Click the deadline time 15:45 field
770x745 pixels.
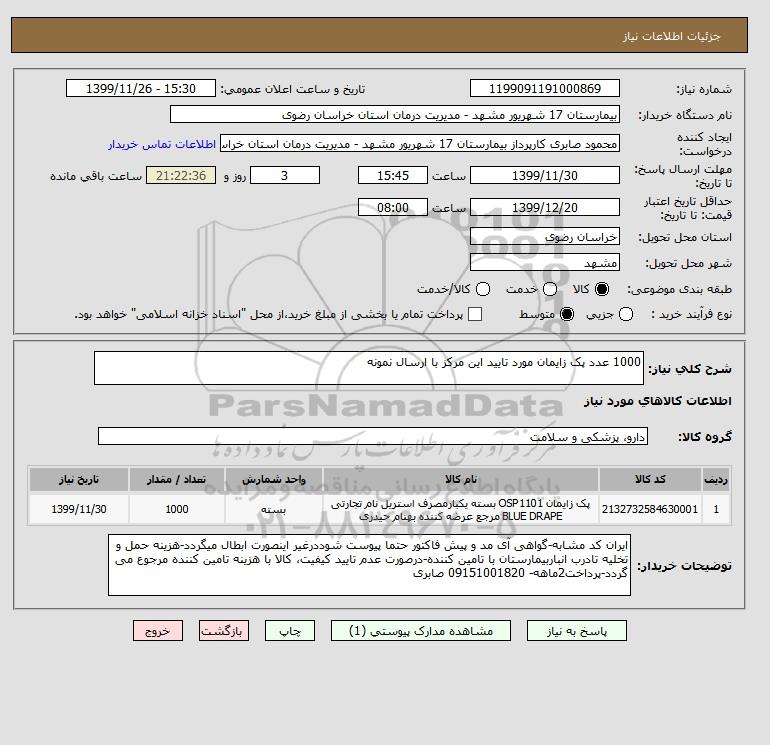pos(393,175)
